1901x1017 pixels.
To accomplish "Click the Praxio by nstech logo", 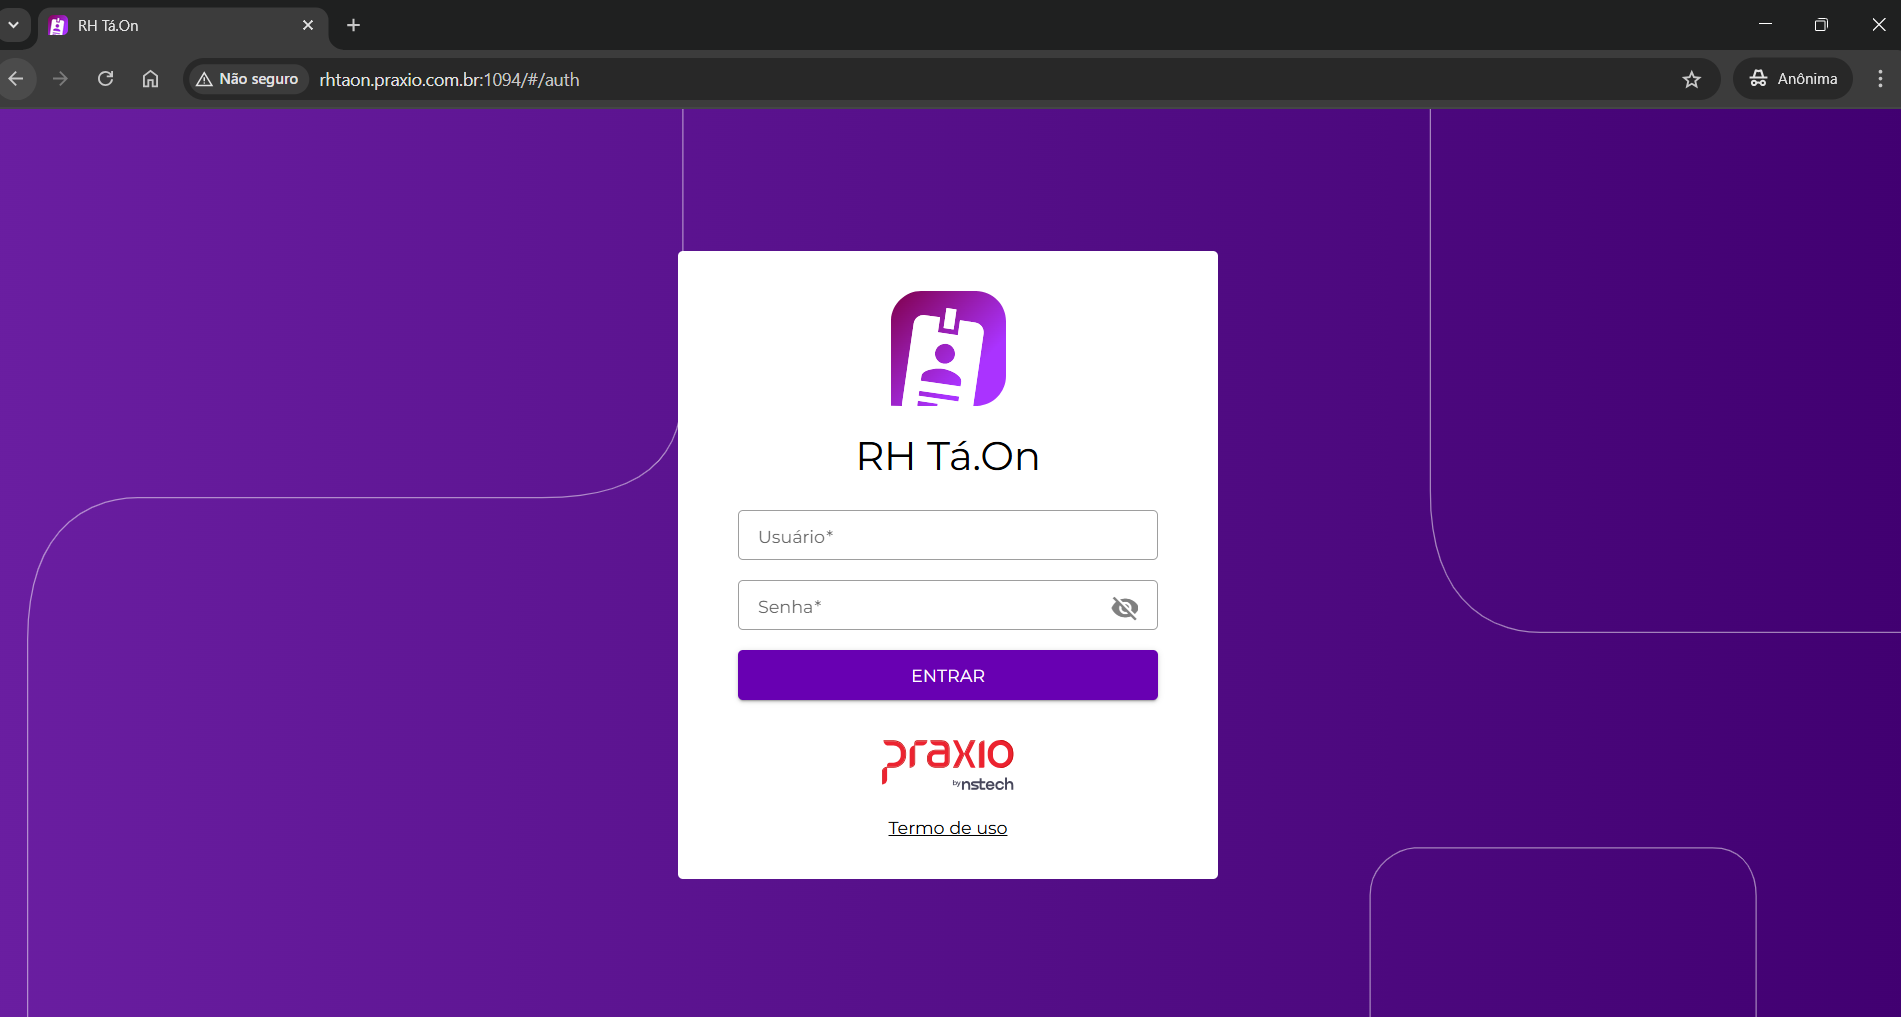I will pyautogui.click(x=948, y=765).
